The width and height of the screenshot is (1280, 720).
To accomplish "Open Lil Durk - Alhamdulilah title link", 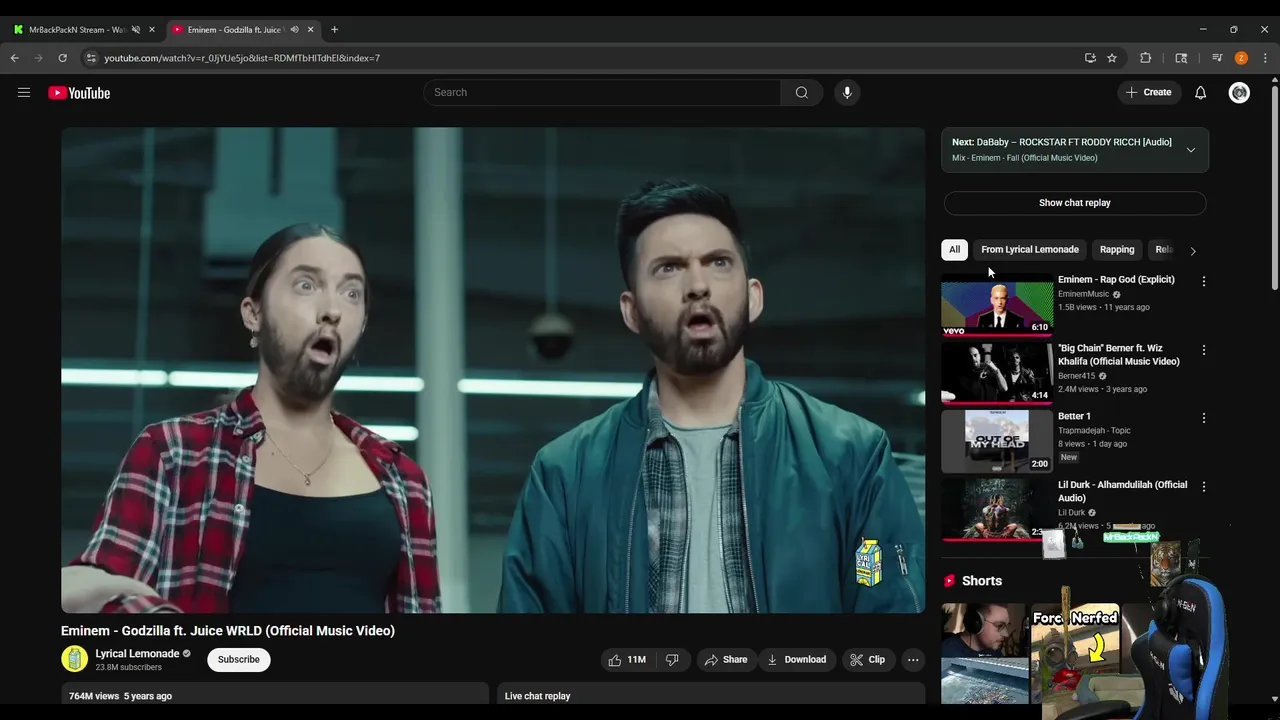I will 1123,491.
